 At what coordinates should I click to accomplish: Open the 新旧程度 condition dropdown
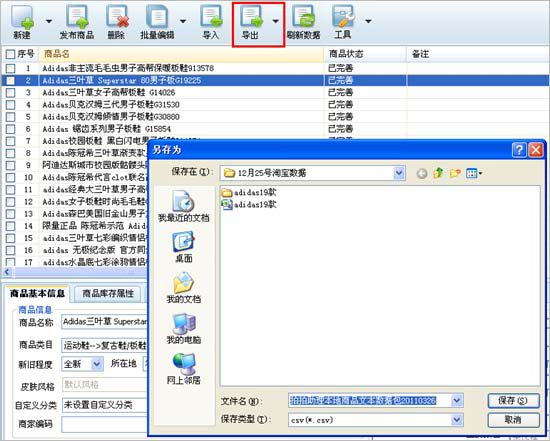tap(97, 364)
